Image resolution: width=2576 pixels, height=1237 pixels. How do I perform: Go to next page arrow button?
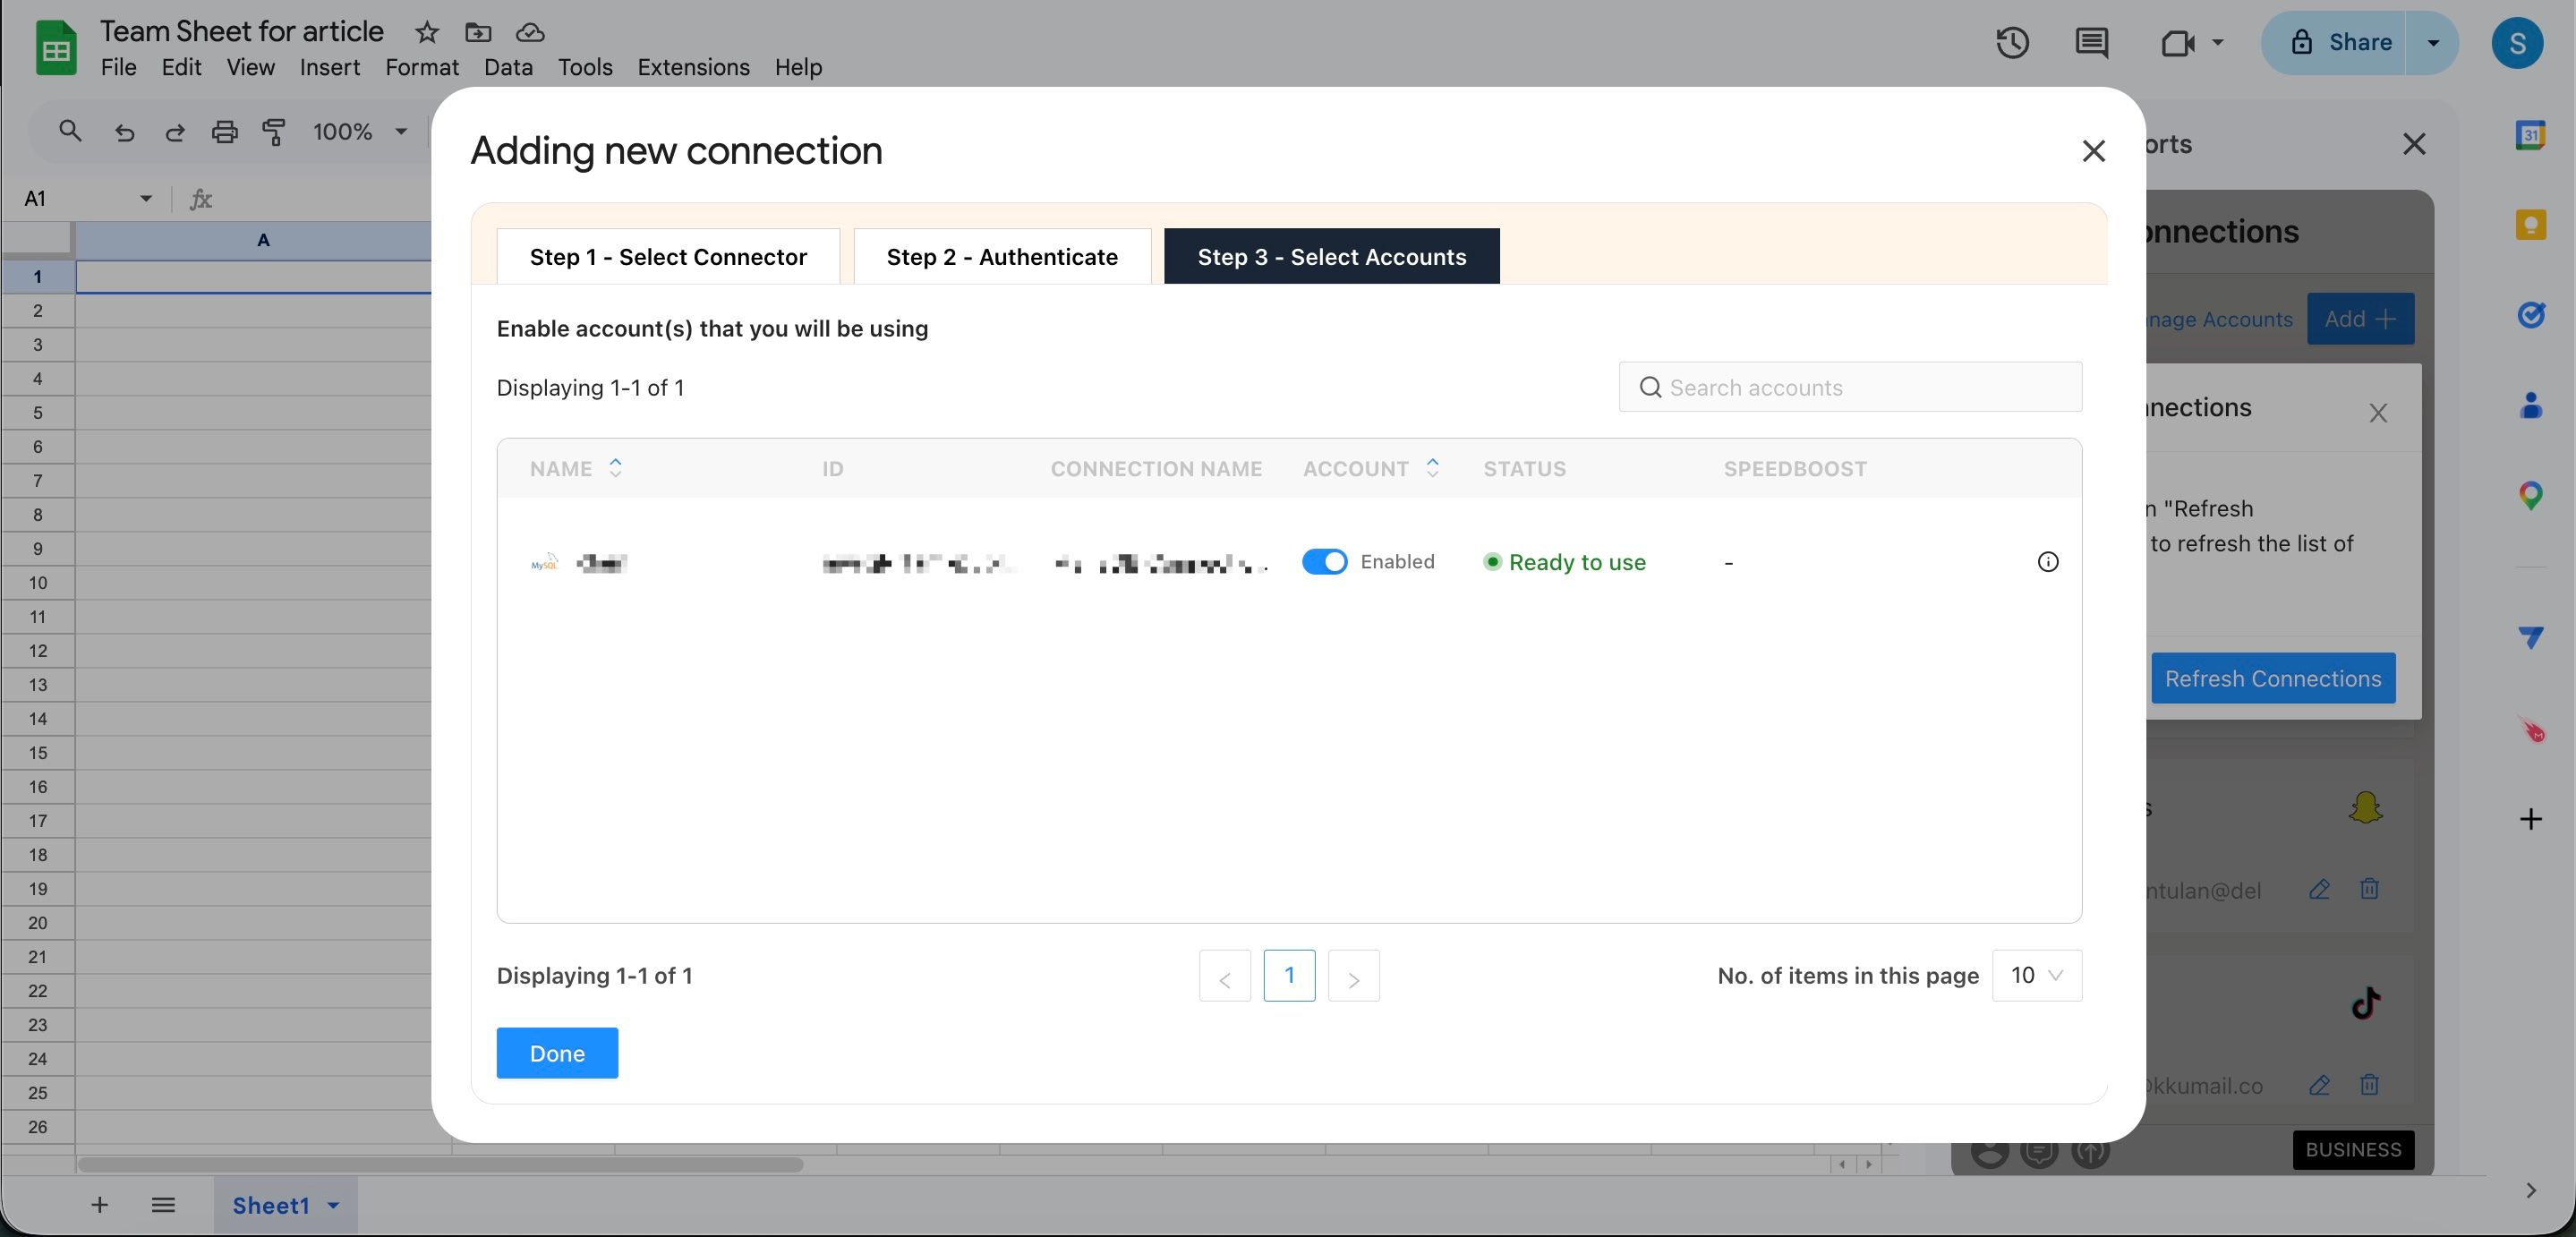point(1353,977)
